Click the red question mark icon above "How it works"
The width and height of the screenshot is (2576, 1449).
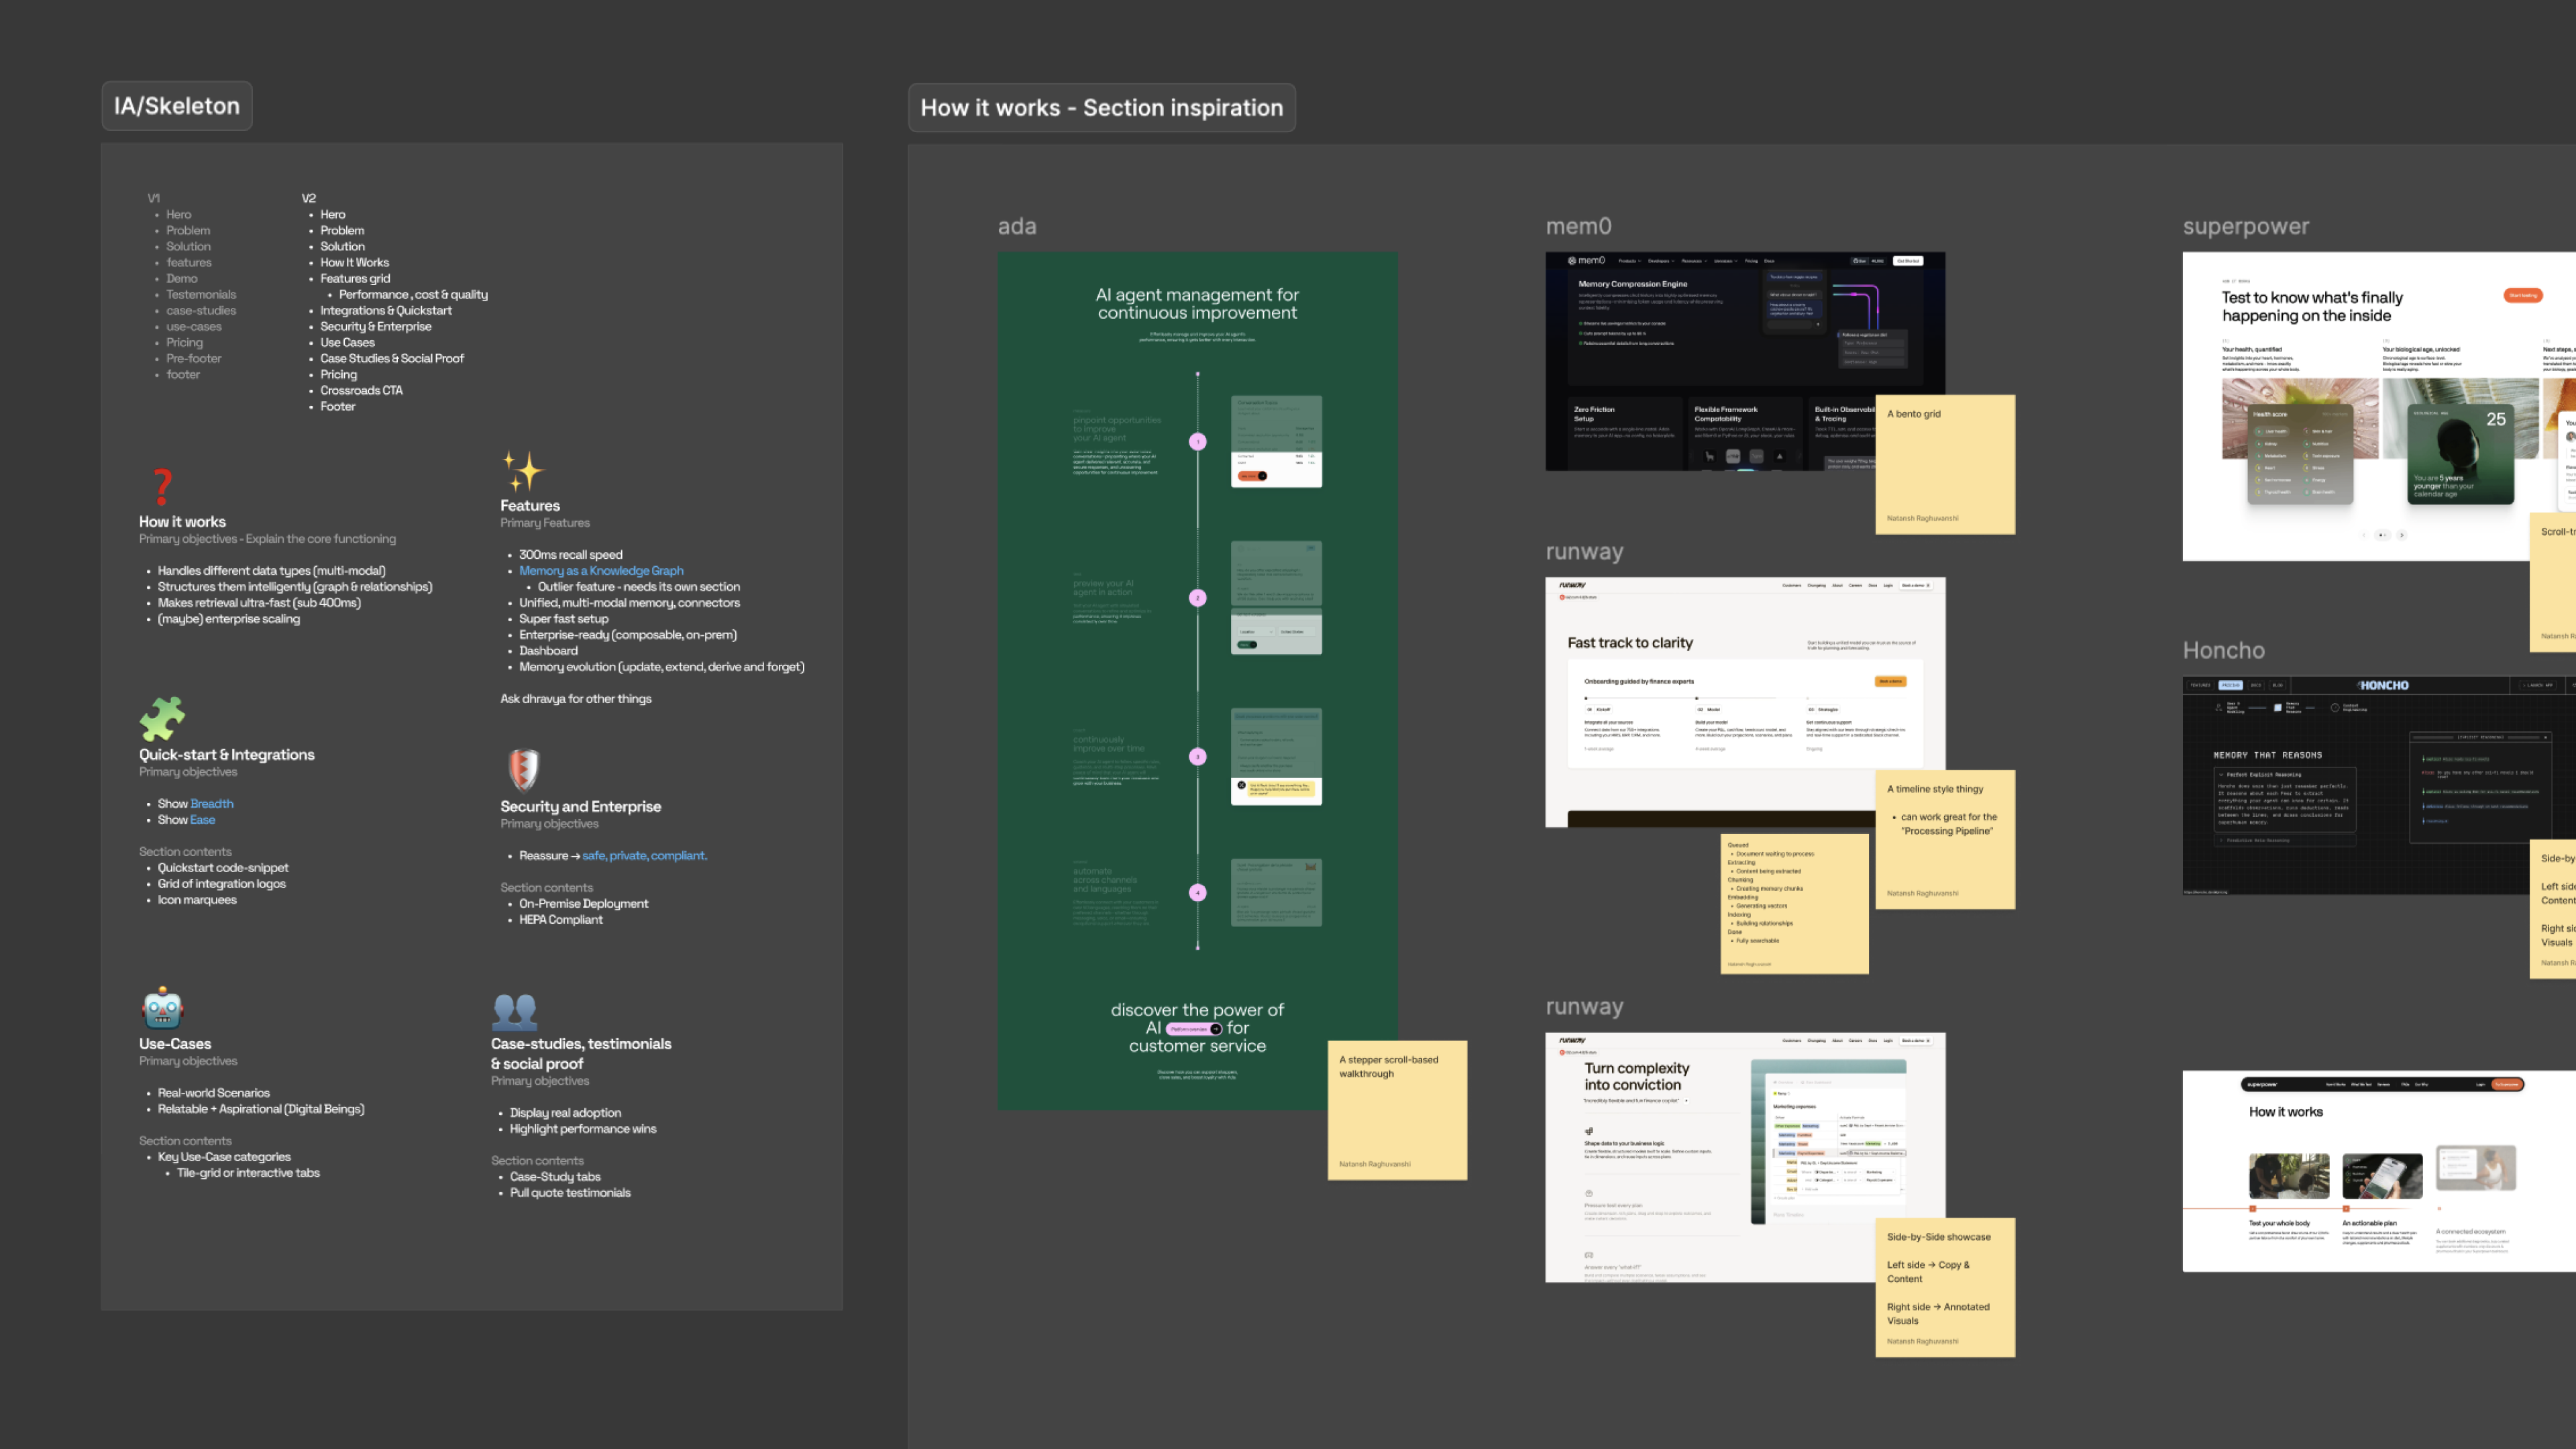(161, 487)
